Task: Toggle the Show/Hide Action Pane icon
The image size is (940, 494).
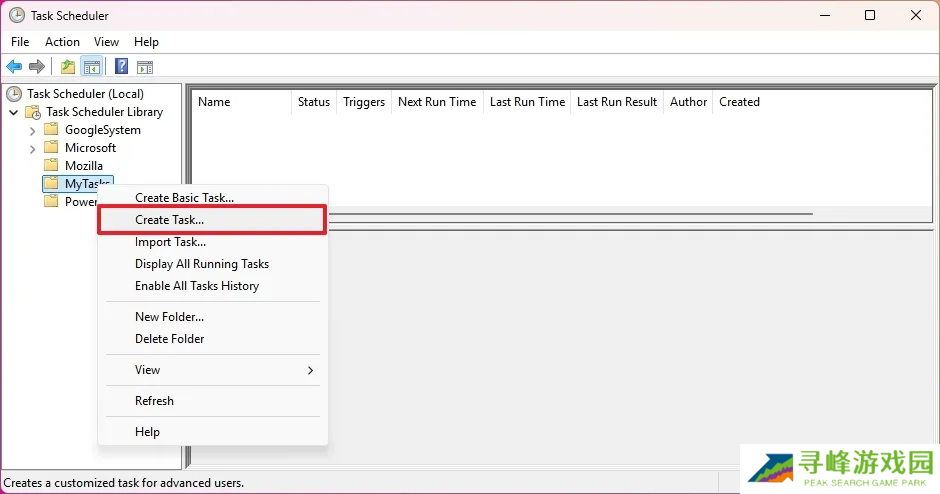Action: (145, 67)
